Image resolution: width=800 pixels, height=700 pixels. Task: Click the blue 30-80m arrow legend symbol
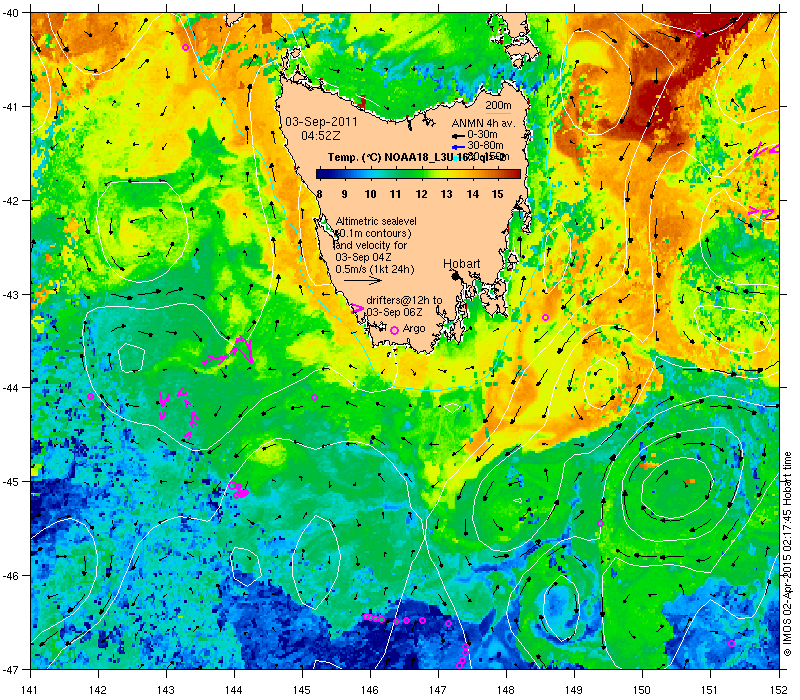pos(458,147)
